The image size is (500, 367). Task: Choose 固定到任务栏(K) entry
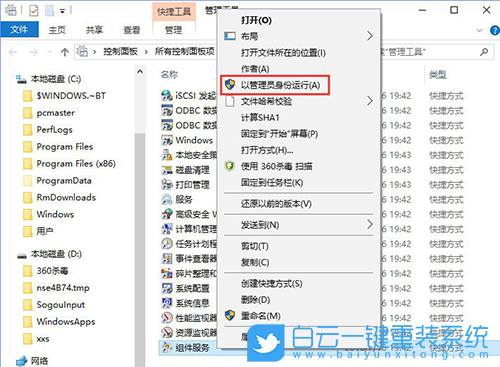(272, 183)
